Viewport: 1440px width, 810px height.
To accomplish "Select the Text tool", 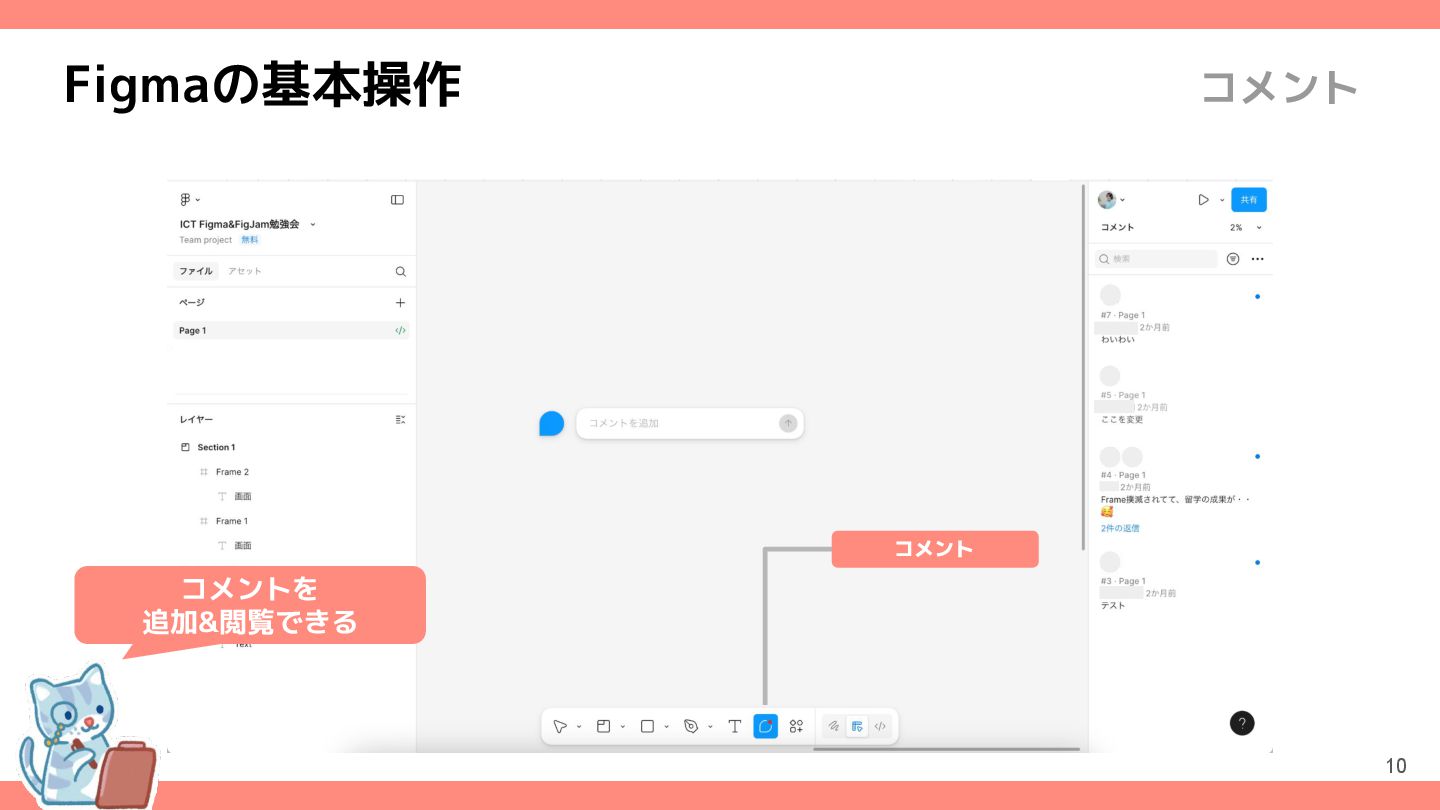I will pos(734,727).
